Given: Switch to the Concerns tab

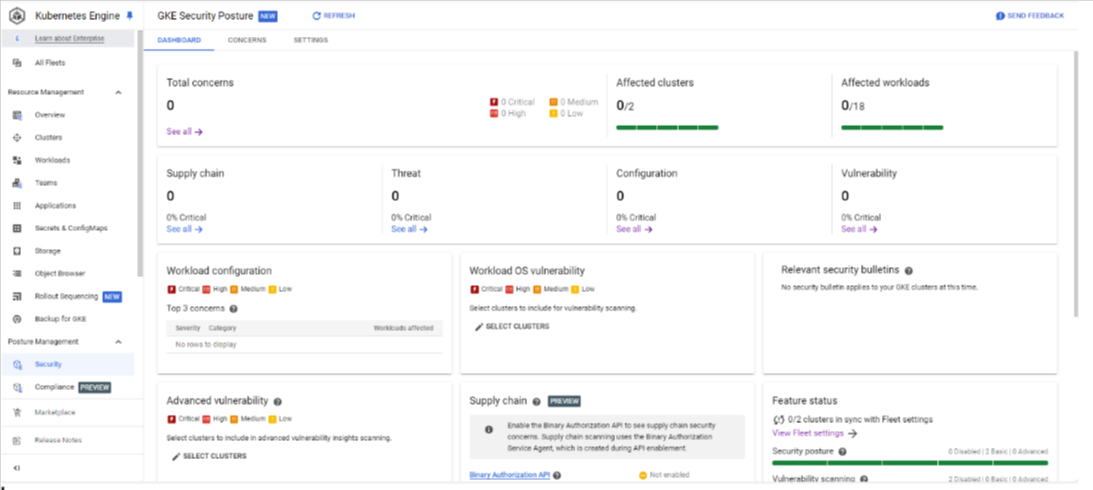Looking at the screenshot, I should 246,40.
